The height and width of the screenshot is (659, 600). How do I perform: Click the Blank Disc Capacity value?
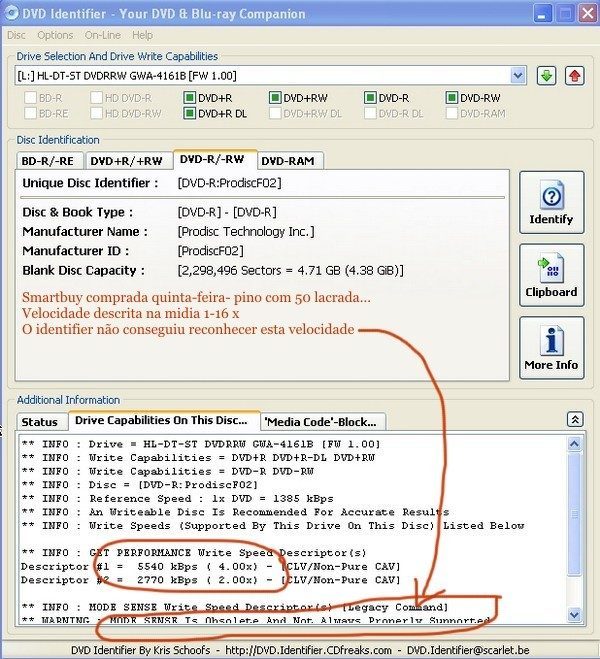290,270
